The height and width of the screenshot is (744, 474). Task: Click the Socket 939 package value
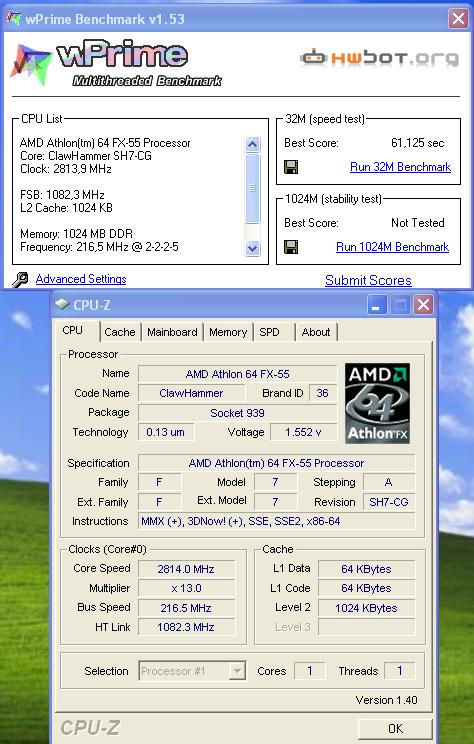point(237,413)
